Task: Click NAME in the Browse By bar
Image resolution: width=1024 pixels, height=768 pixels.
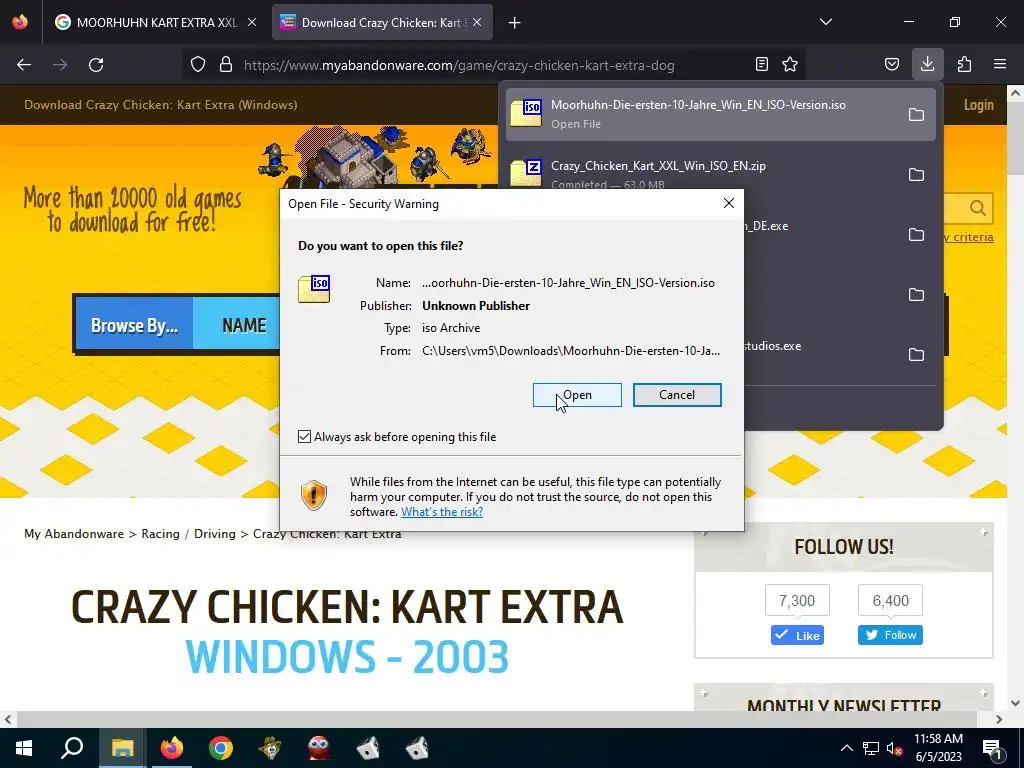Action: 244,325
